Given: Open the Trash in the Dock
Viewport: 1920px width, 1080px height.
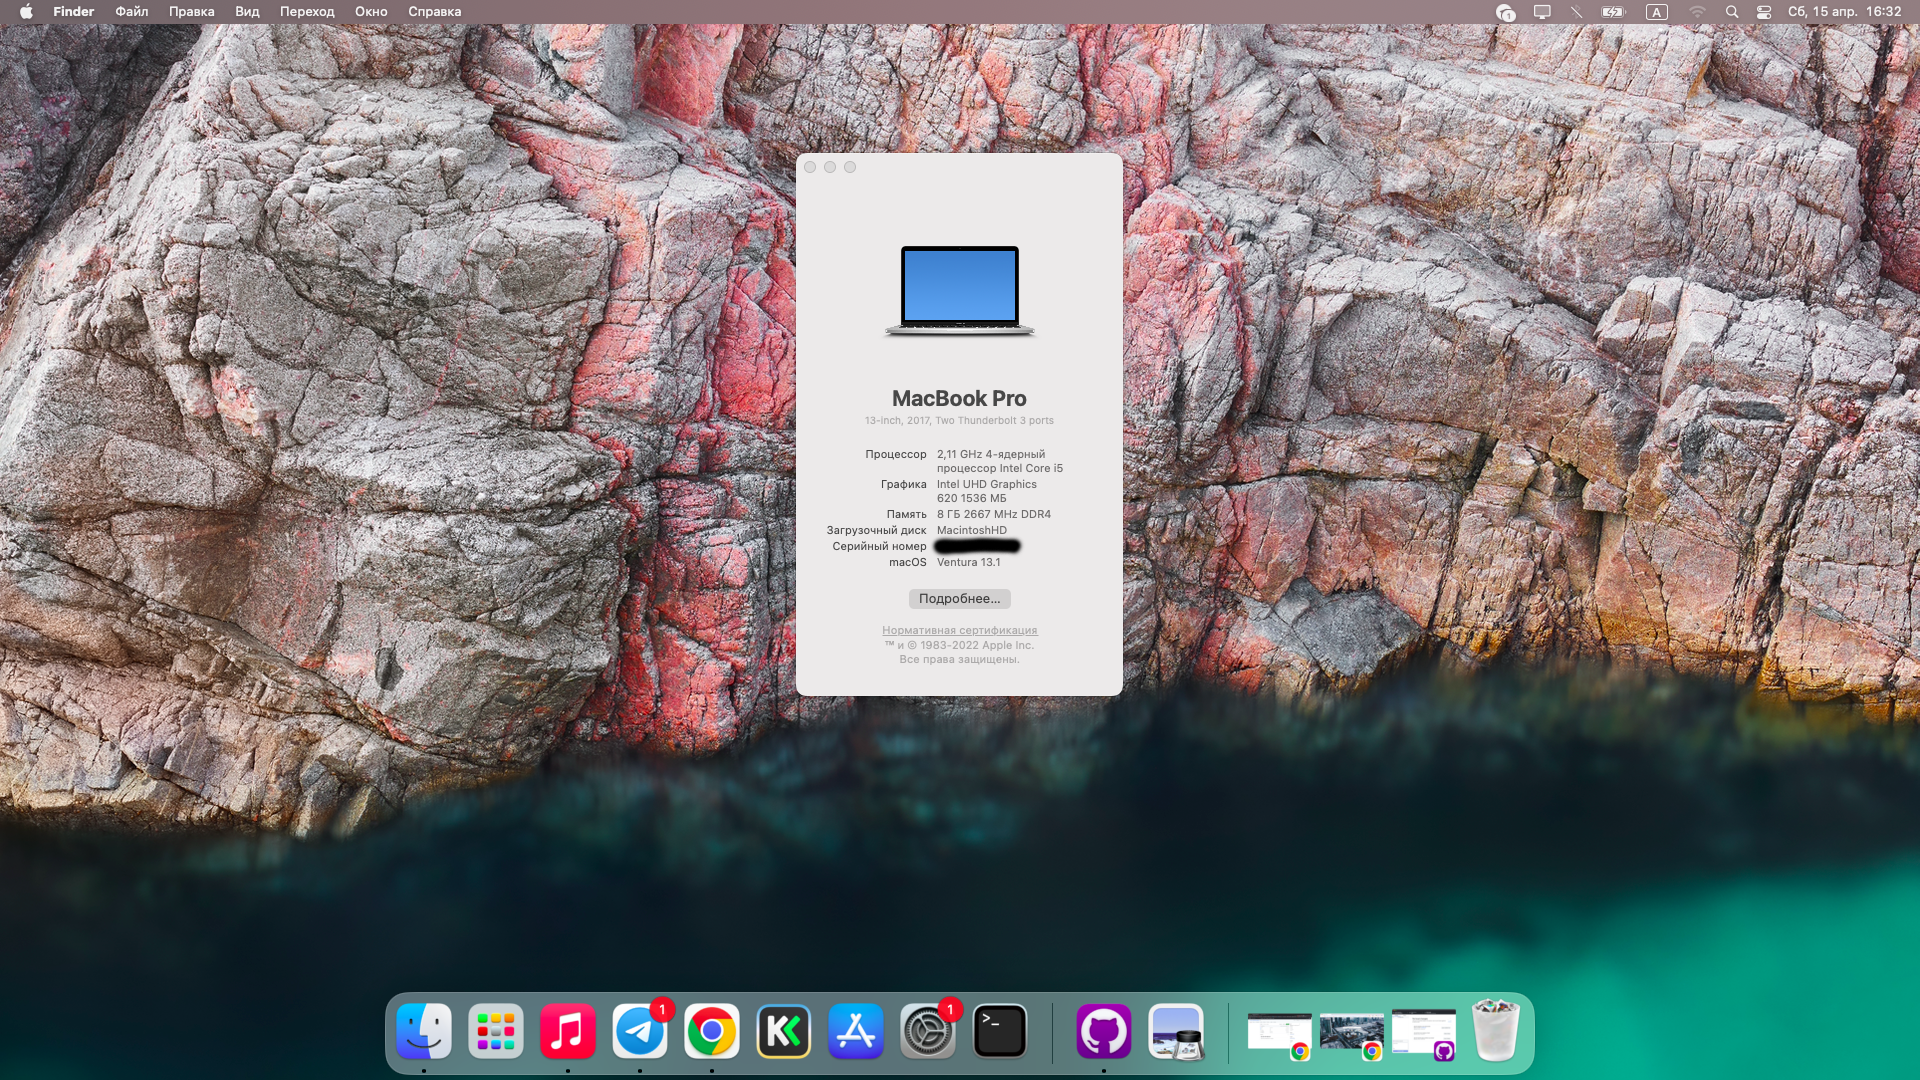Looking at the screenshot, I should pyautogui.click(x=1496, y=1030).
